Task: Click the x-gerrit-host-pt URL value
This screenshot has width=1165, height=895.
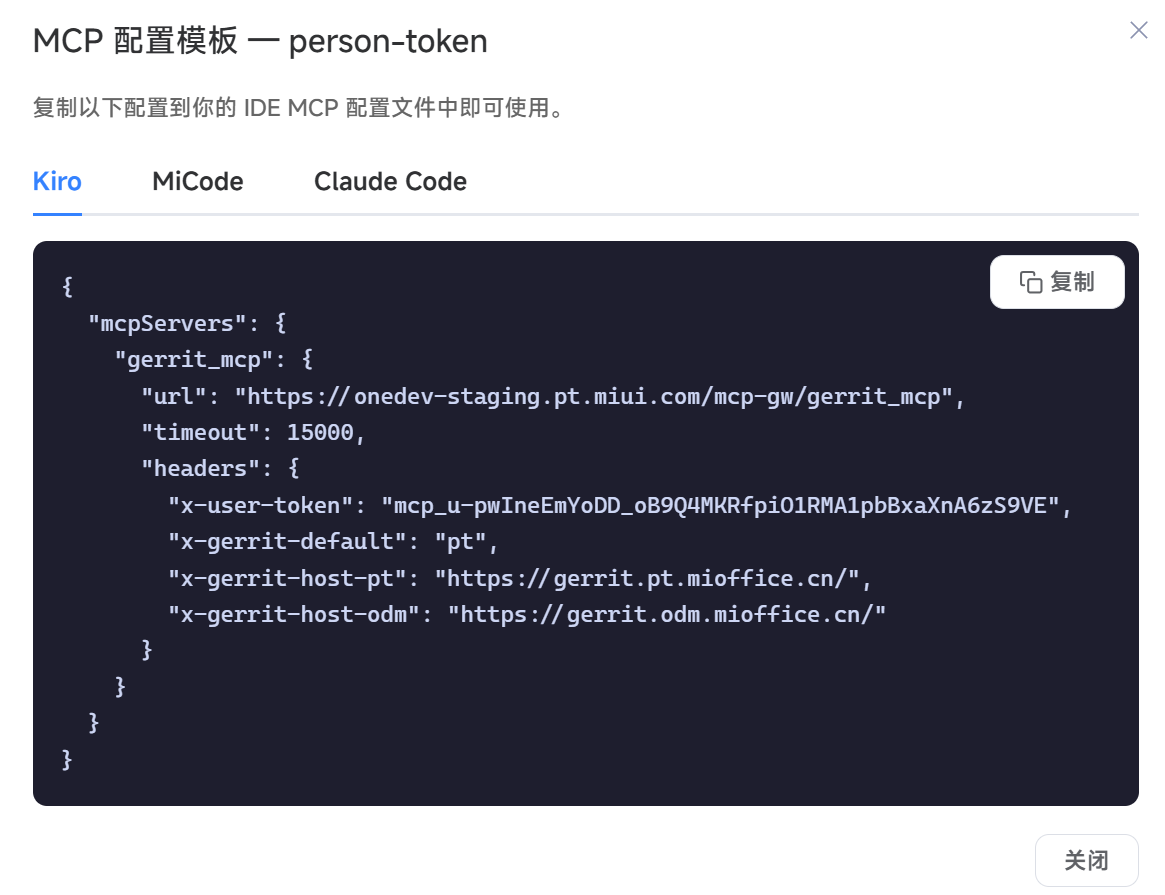Action: [x=646, y=579]
